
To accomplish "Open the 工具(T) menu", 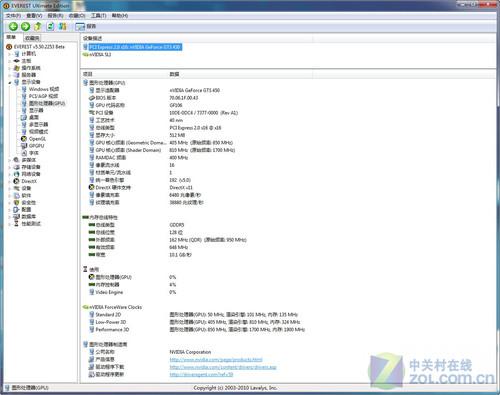I will tap(99, 16).
